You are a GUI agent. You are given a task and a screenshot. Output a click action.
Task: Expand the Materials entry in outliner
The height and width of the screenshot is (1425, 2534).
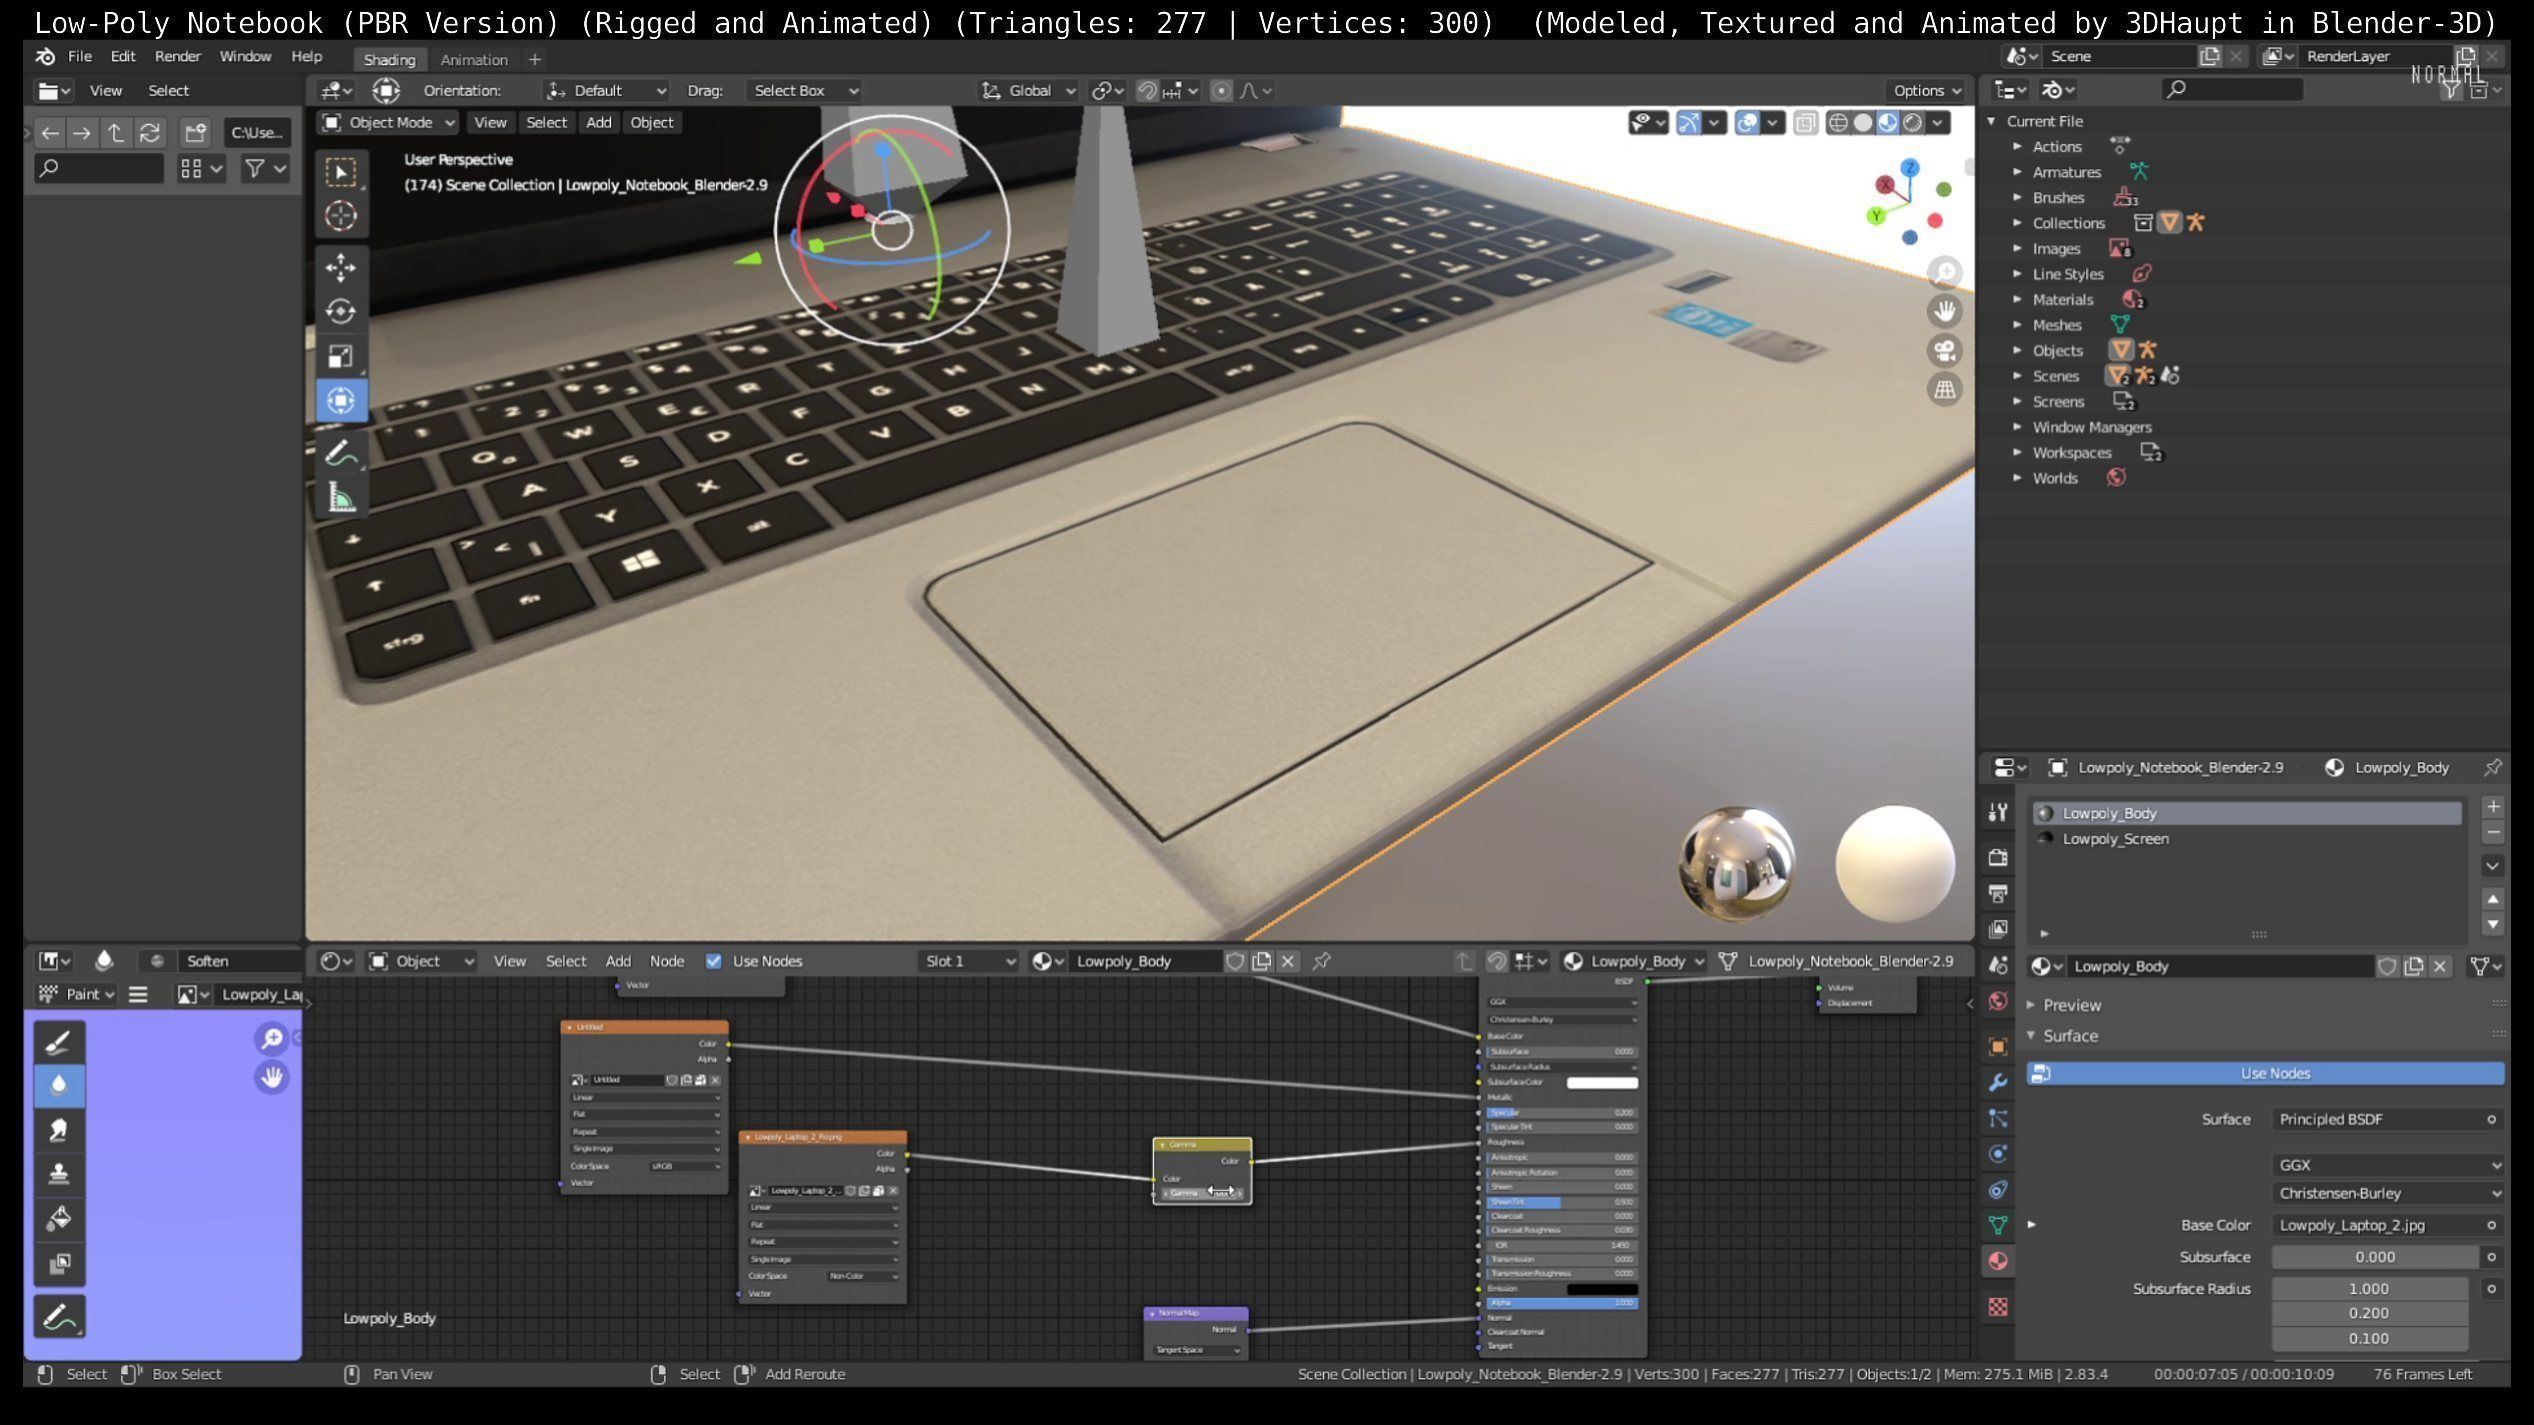coord(2017,299)
